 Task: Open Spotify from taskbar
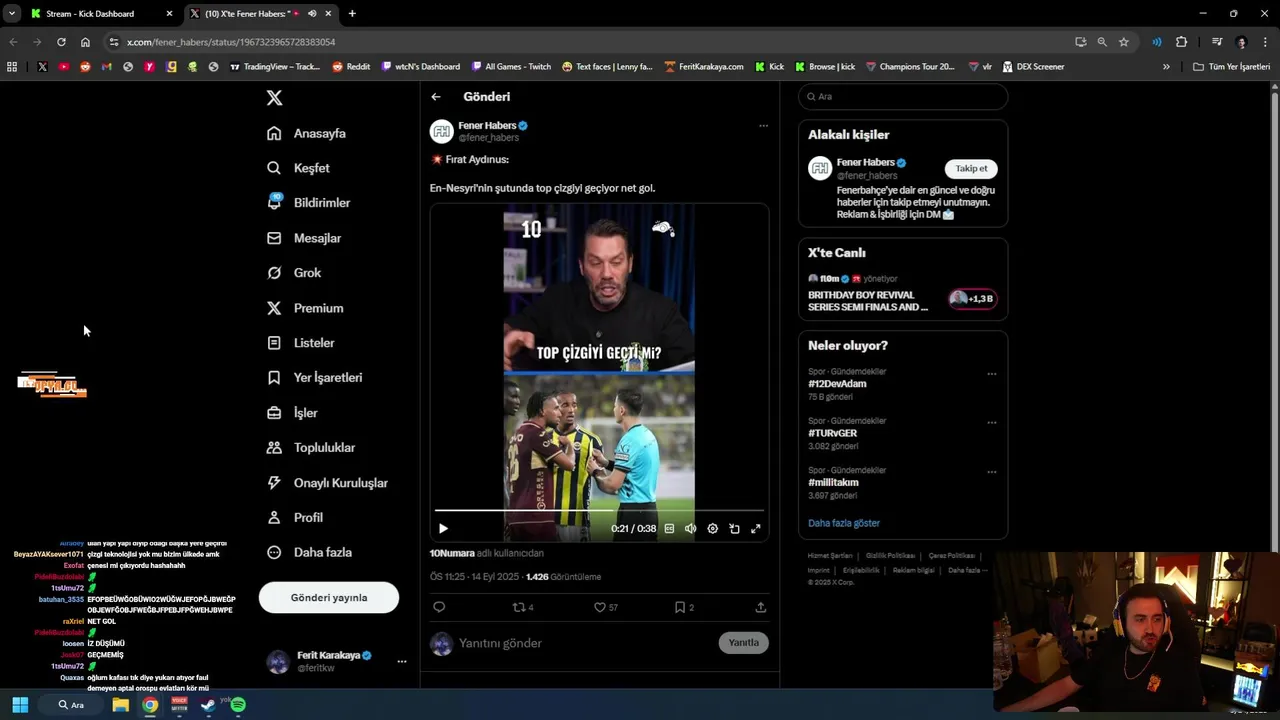238,705
